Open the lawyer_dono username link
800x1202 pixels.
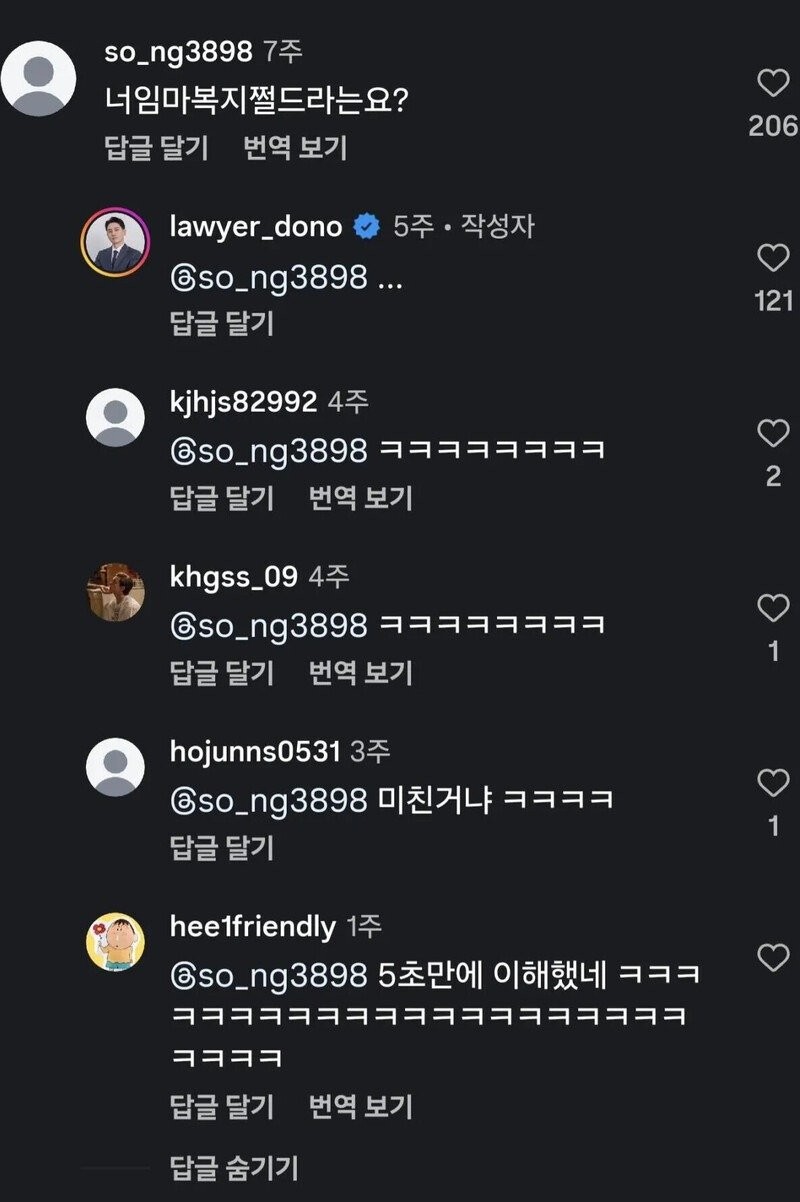(256, 227)
